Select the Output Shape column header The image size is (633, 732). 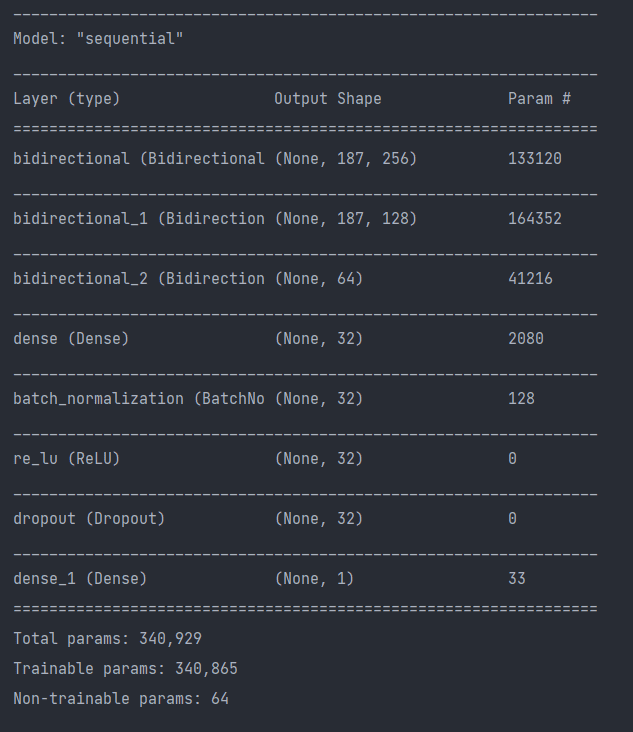point(328,99)
